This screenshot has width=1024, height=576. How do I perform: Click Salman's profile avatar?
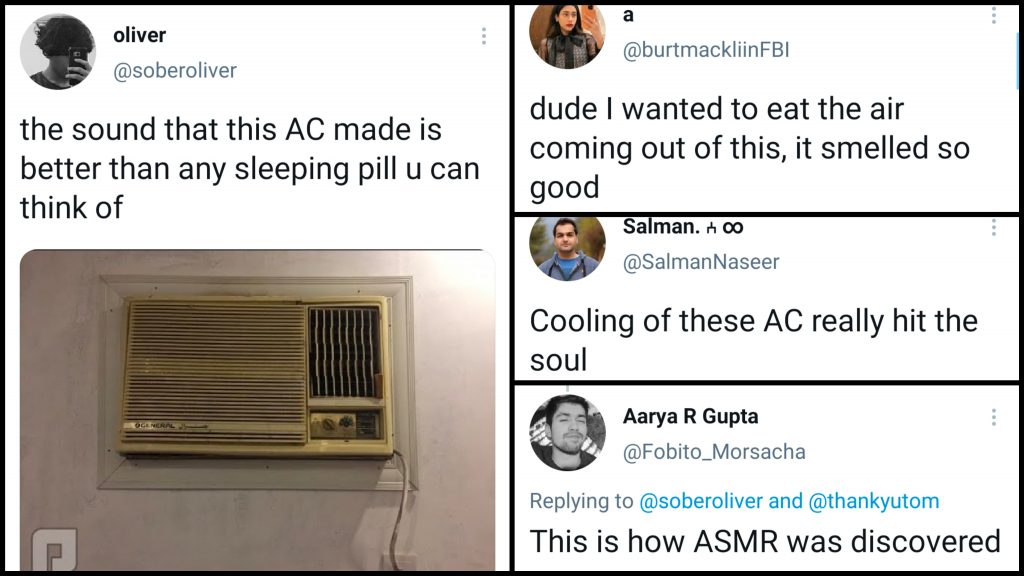click(567, 248)
